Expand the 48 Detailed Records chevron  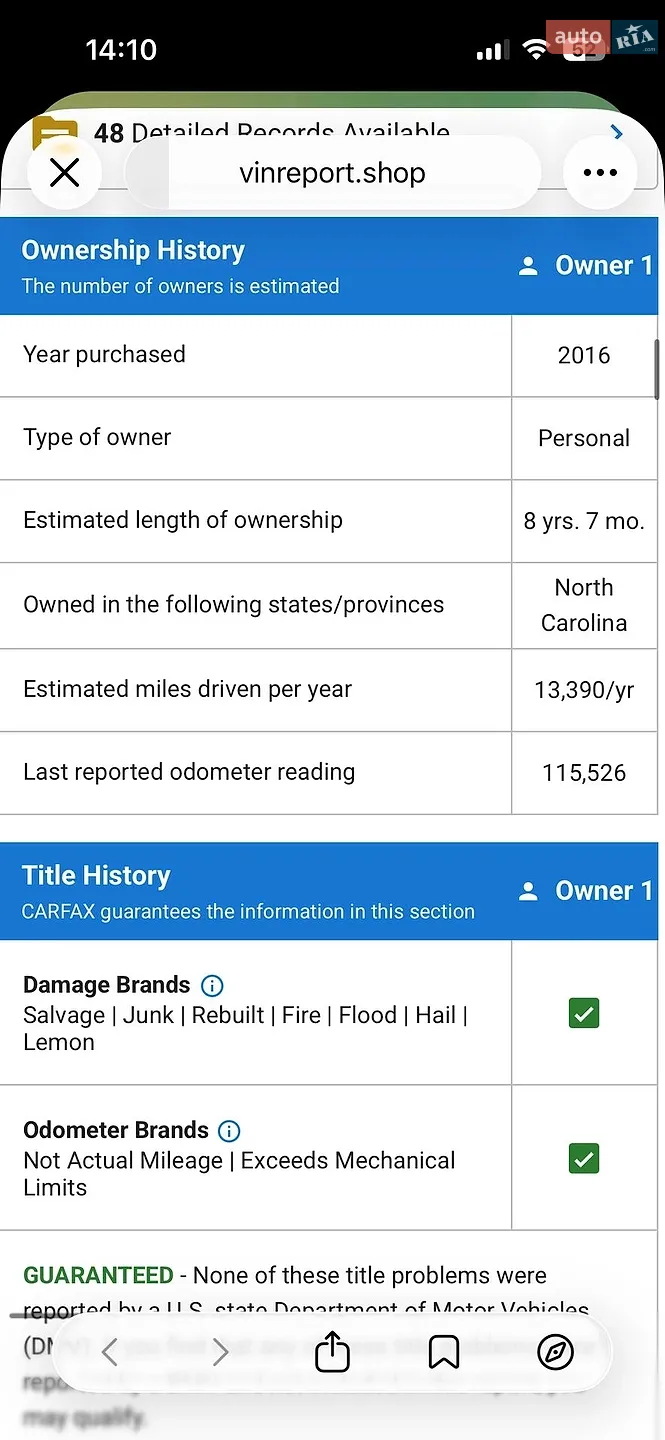617,132
